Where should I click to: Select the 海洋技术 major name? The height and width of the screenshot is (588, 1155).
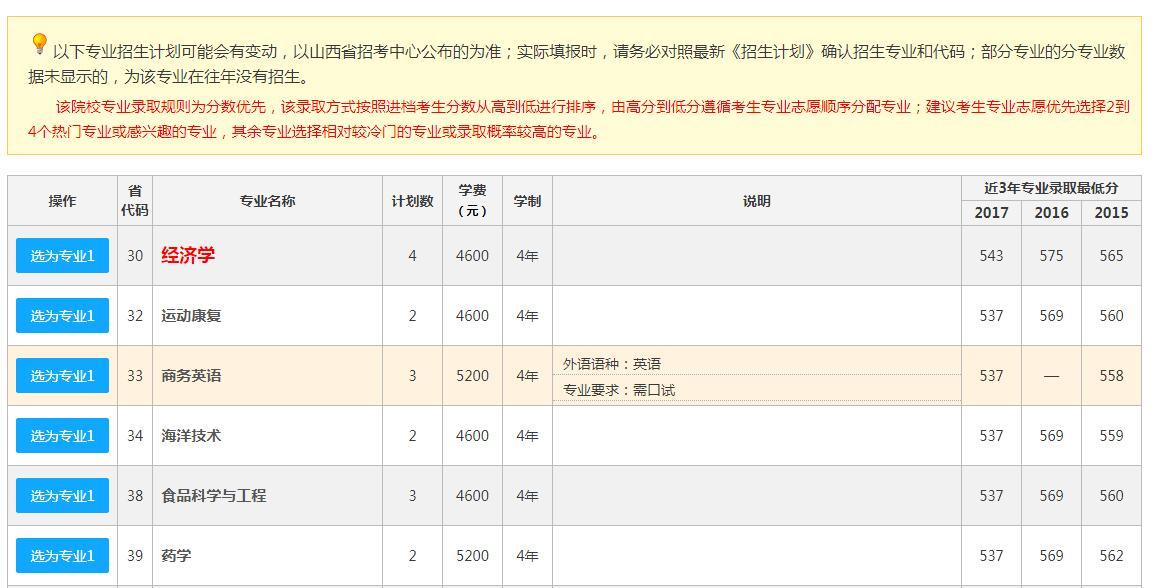click(191, 436)
